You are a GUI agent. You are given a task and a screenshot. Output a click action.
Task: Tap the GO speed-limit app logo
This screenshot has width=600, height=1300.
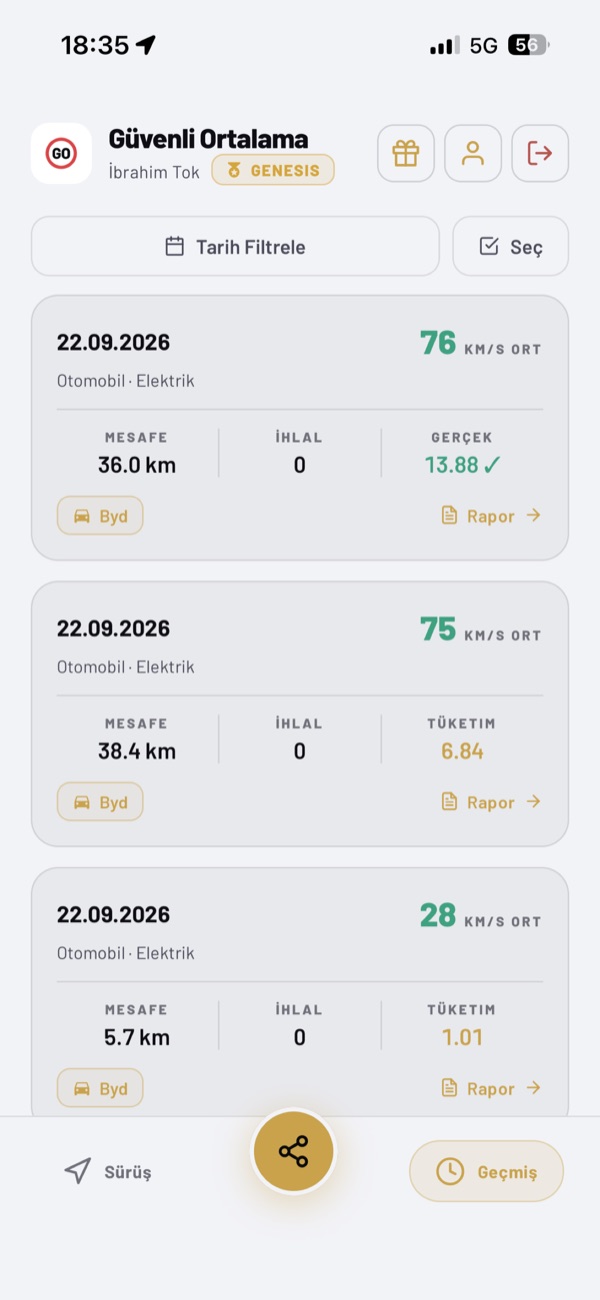[61, 153]
